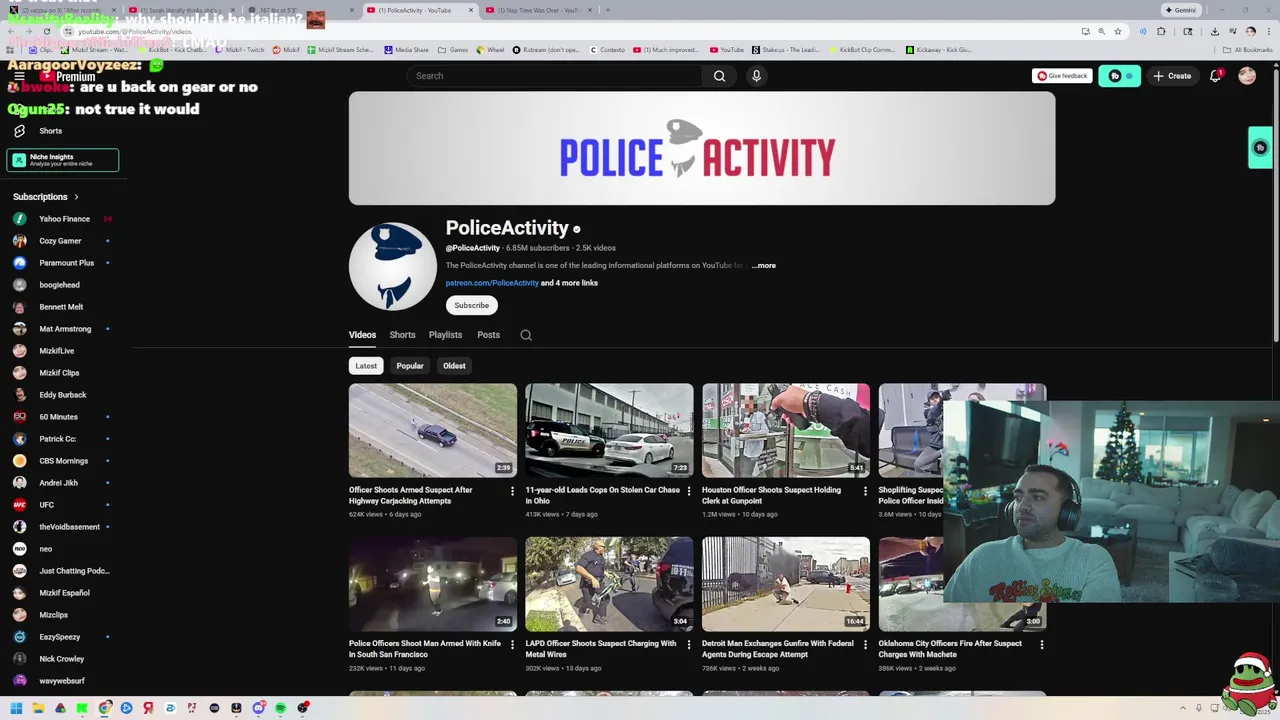Open title '11-year-old Leads Cops On Stolen Car Chase'
The image size is (1280, 720).
coord(602,496)
